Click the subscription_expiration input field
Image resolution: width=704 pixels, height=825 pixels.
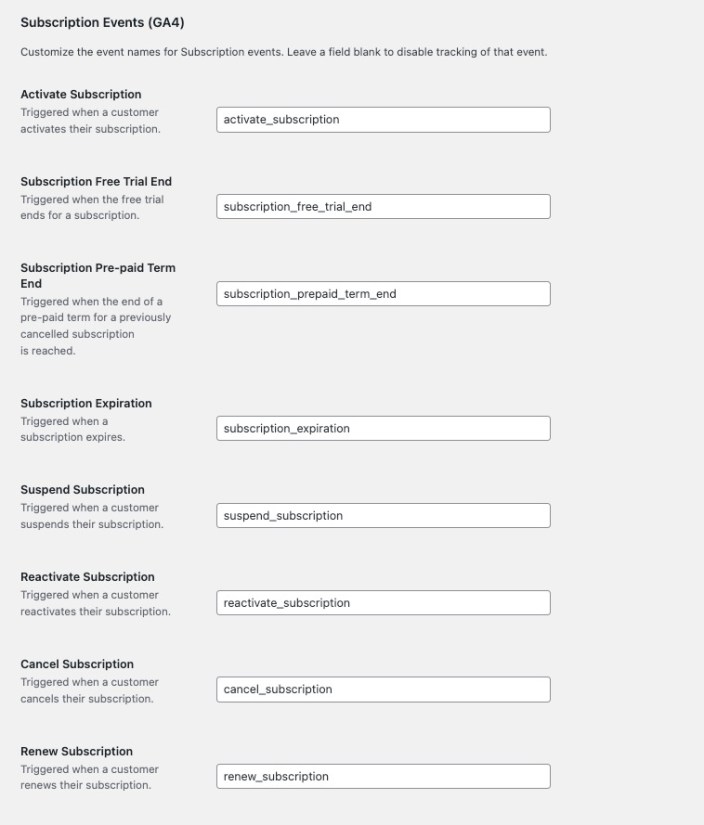pyautogui.click(x=383, y=428)
